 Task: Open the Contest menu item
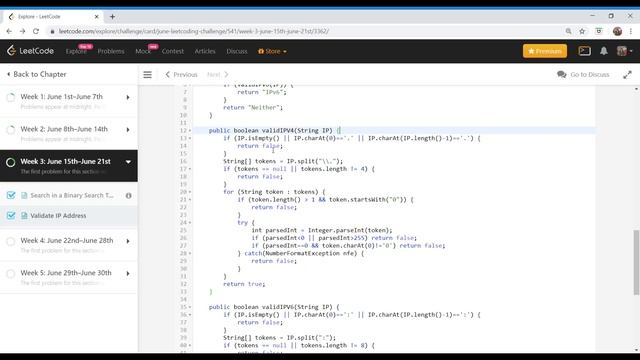point(173,51)
